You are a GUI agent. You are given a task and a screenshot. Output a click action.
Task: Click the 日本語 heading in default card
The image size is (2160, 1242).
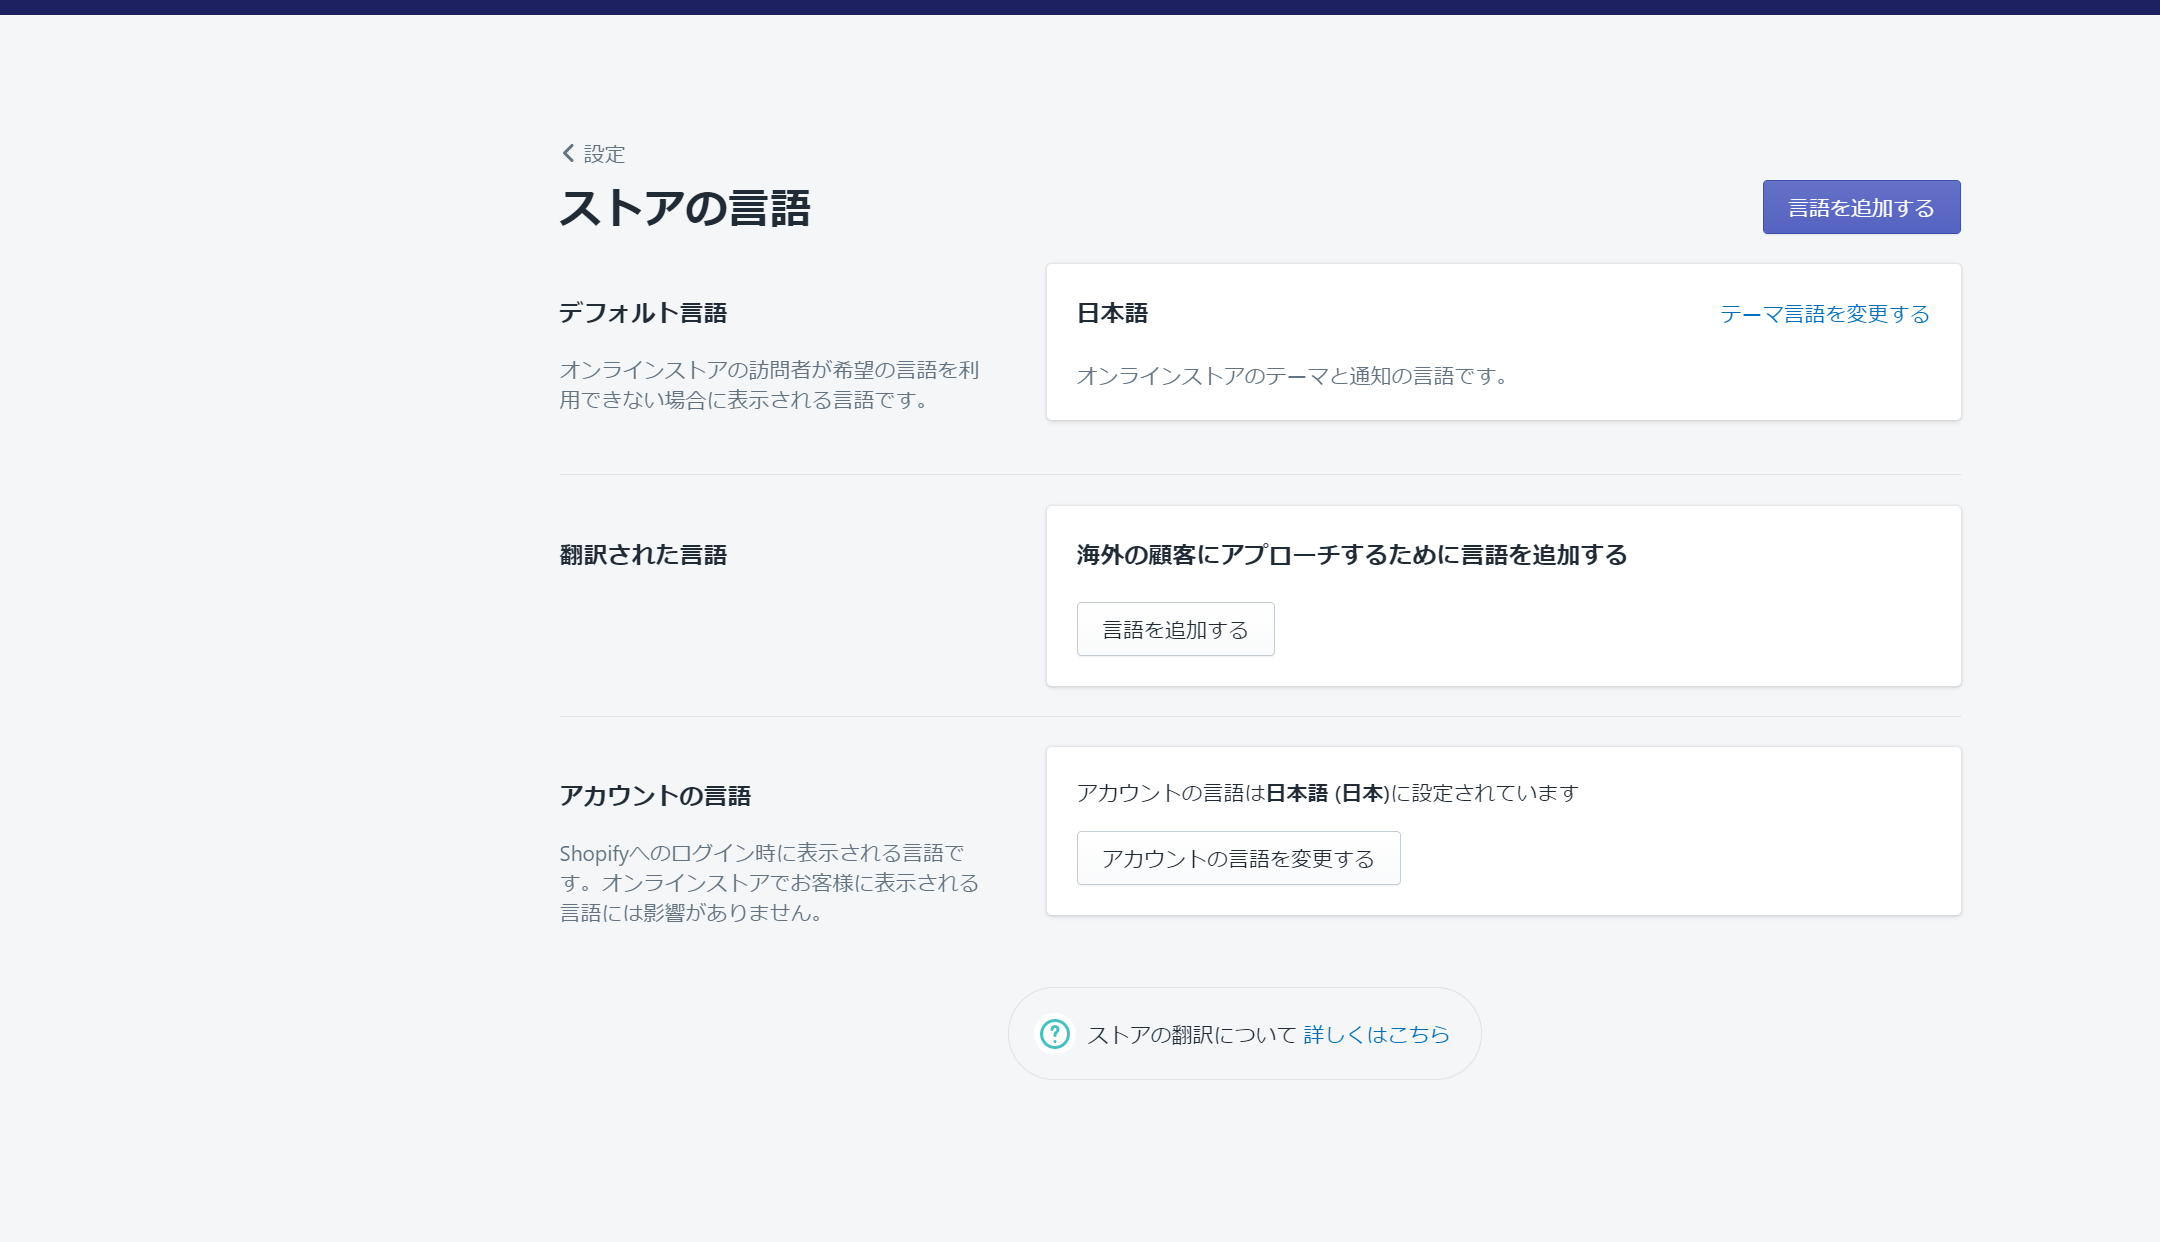[x=1112, y=313]
